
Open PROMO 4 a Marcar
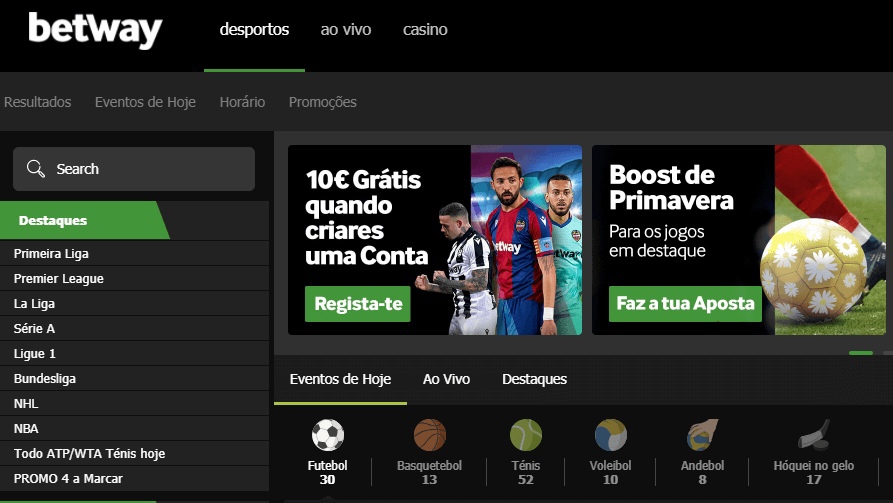pos(134,479)
